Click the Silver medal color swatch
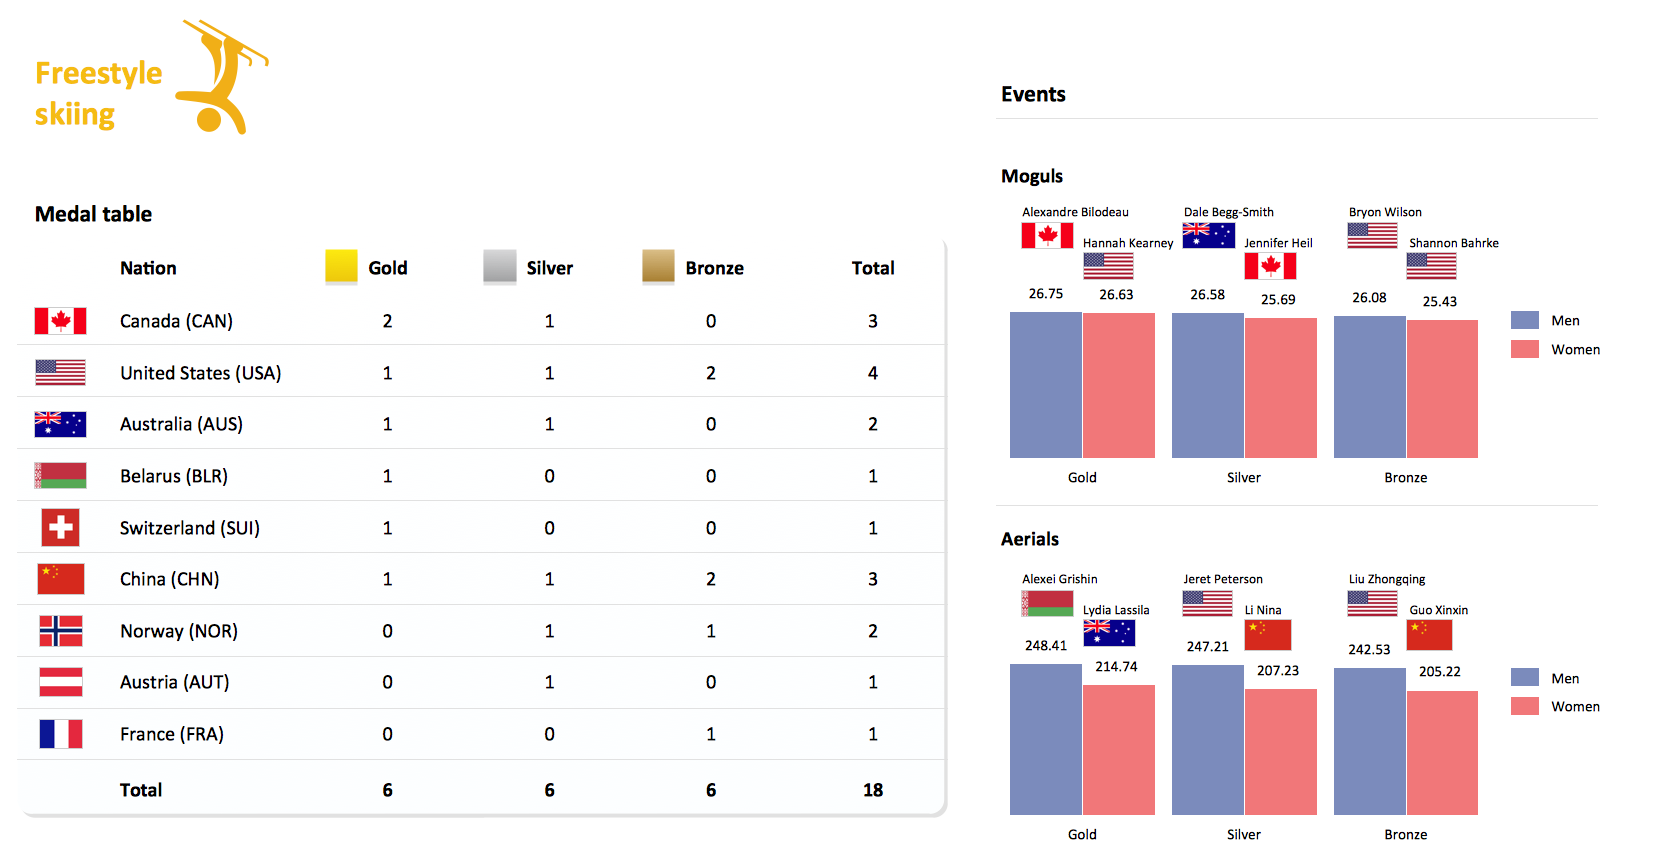Image resolution: width=1656 pixels, height=867 pixels. (x=500, y=267)
